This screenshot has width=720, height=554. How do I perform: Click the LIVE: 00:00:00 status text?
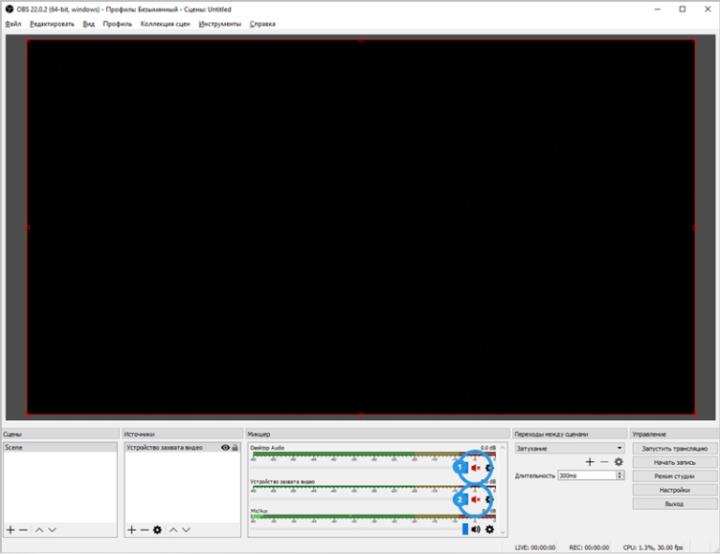click(535, 548)
